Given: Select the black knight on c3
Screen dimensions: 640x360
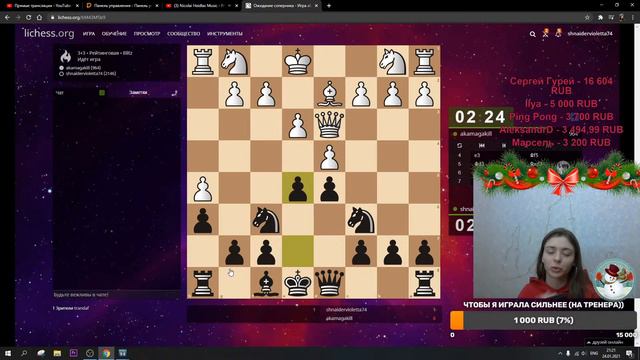Looking at the screenshot, I should [266, 220].
